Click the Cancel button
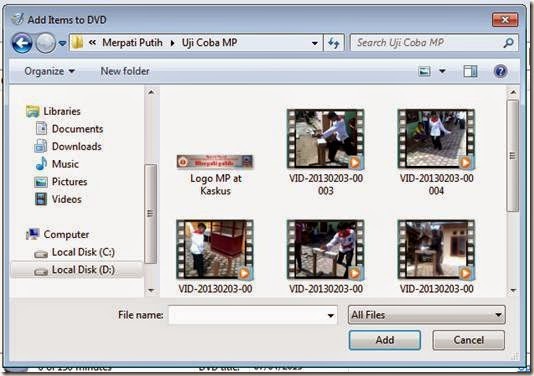The image size is (534, 376). [x=469, y=340]
